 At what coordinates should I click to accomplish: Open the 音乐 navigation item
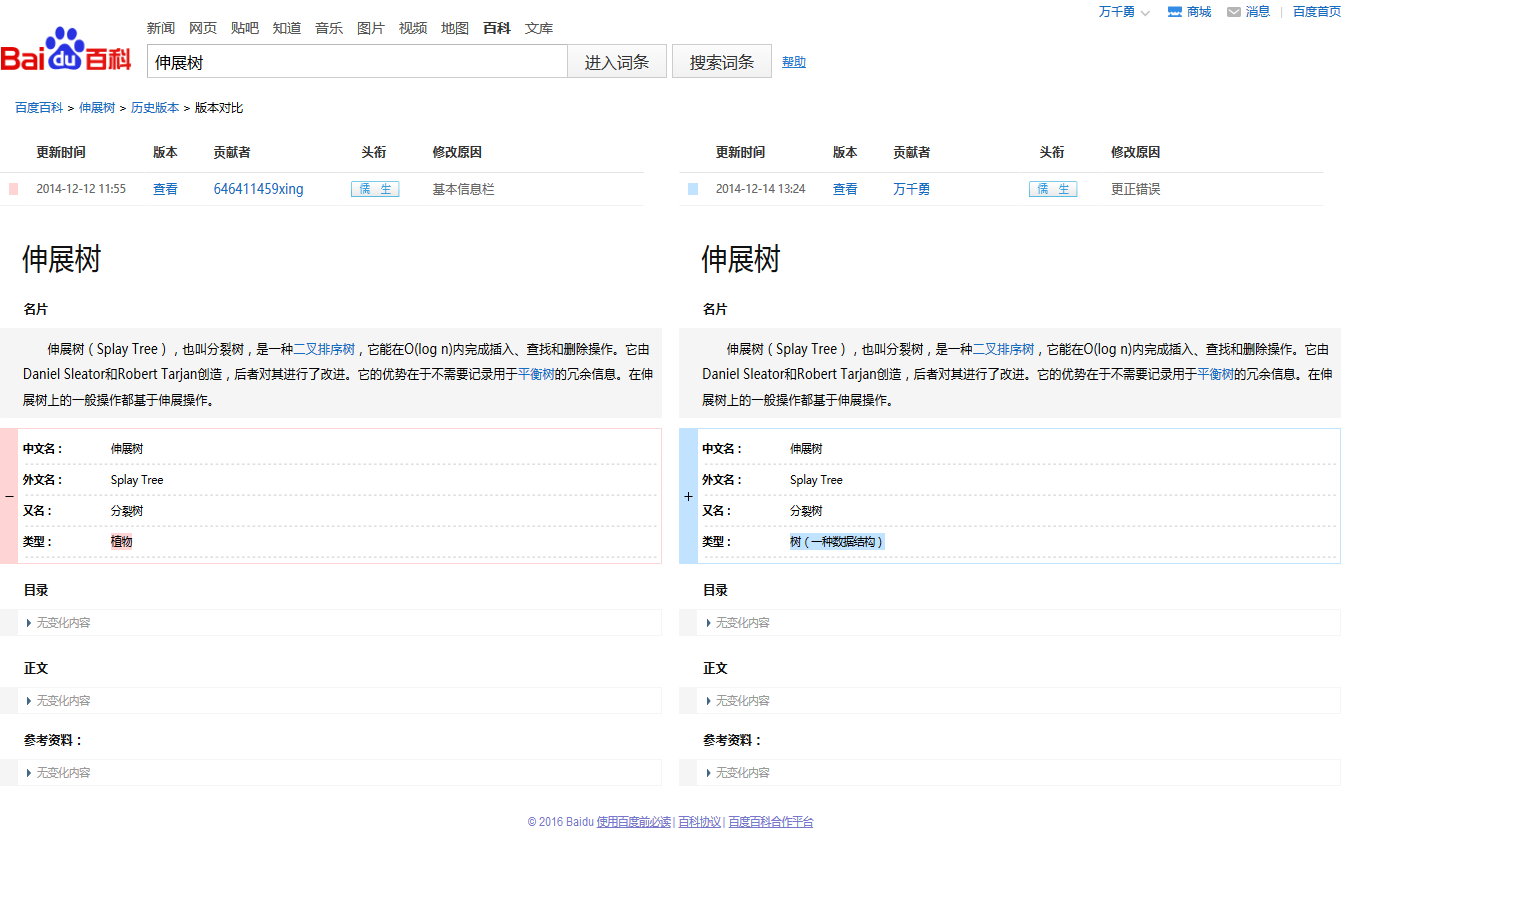pyautogui.click(x=329, y=28)
